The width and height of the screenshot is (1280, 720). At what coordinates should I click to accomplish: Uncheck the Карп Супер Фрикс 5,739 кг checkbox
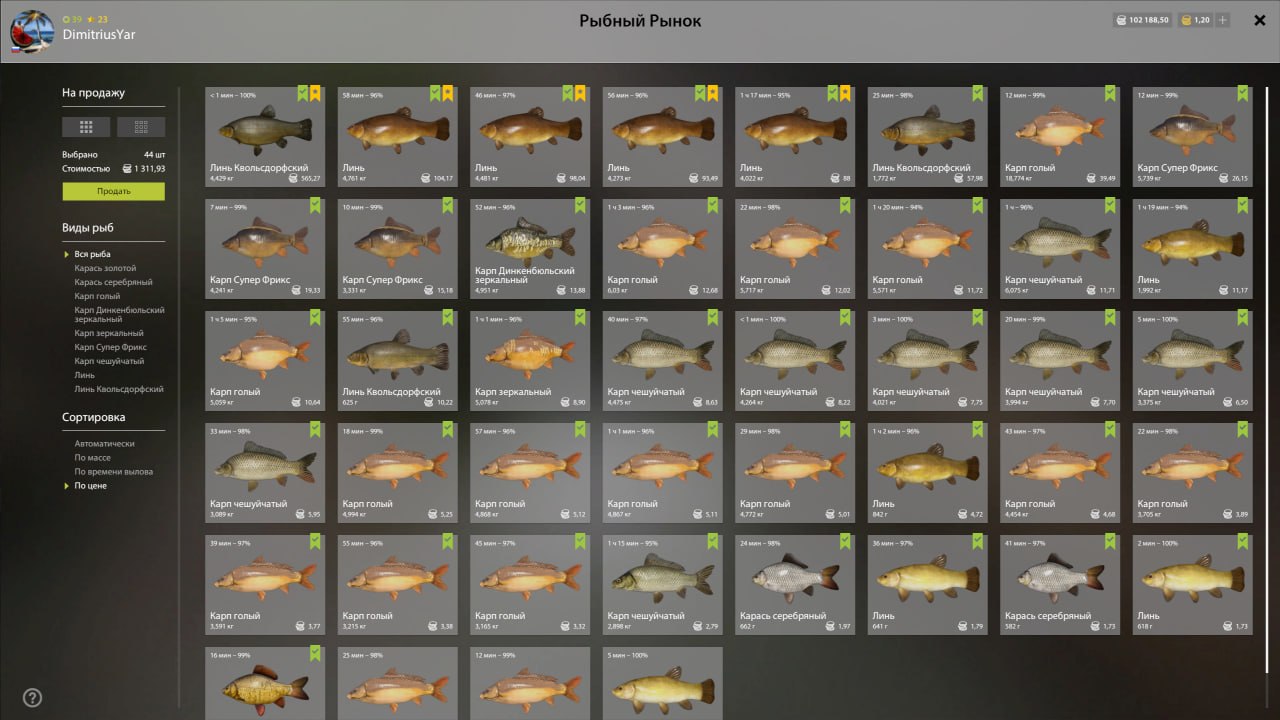(x=1243, y=93)
